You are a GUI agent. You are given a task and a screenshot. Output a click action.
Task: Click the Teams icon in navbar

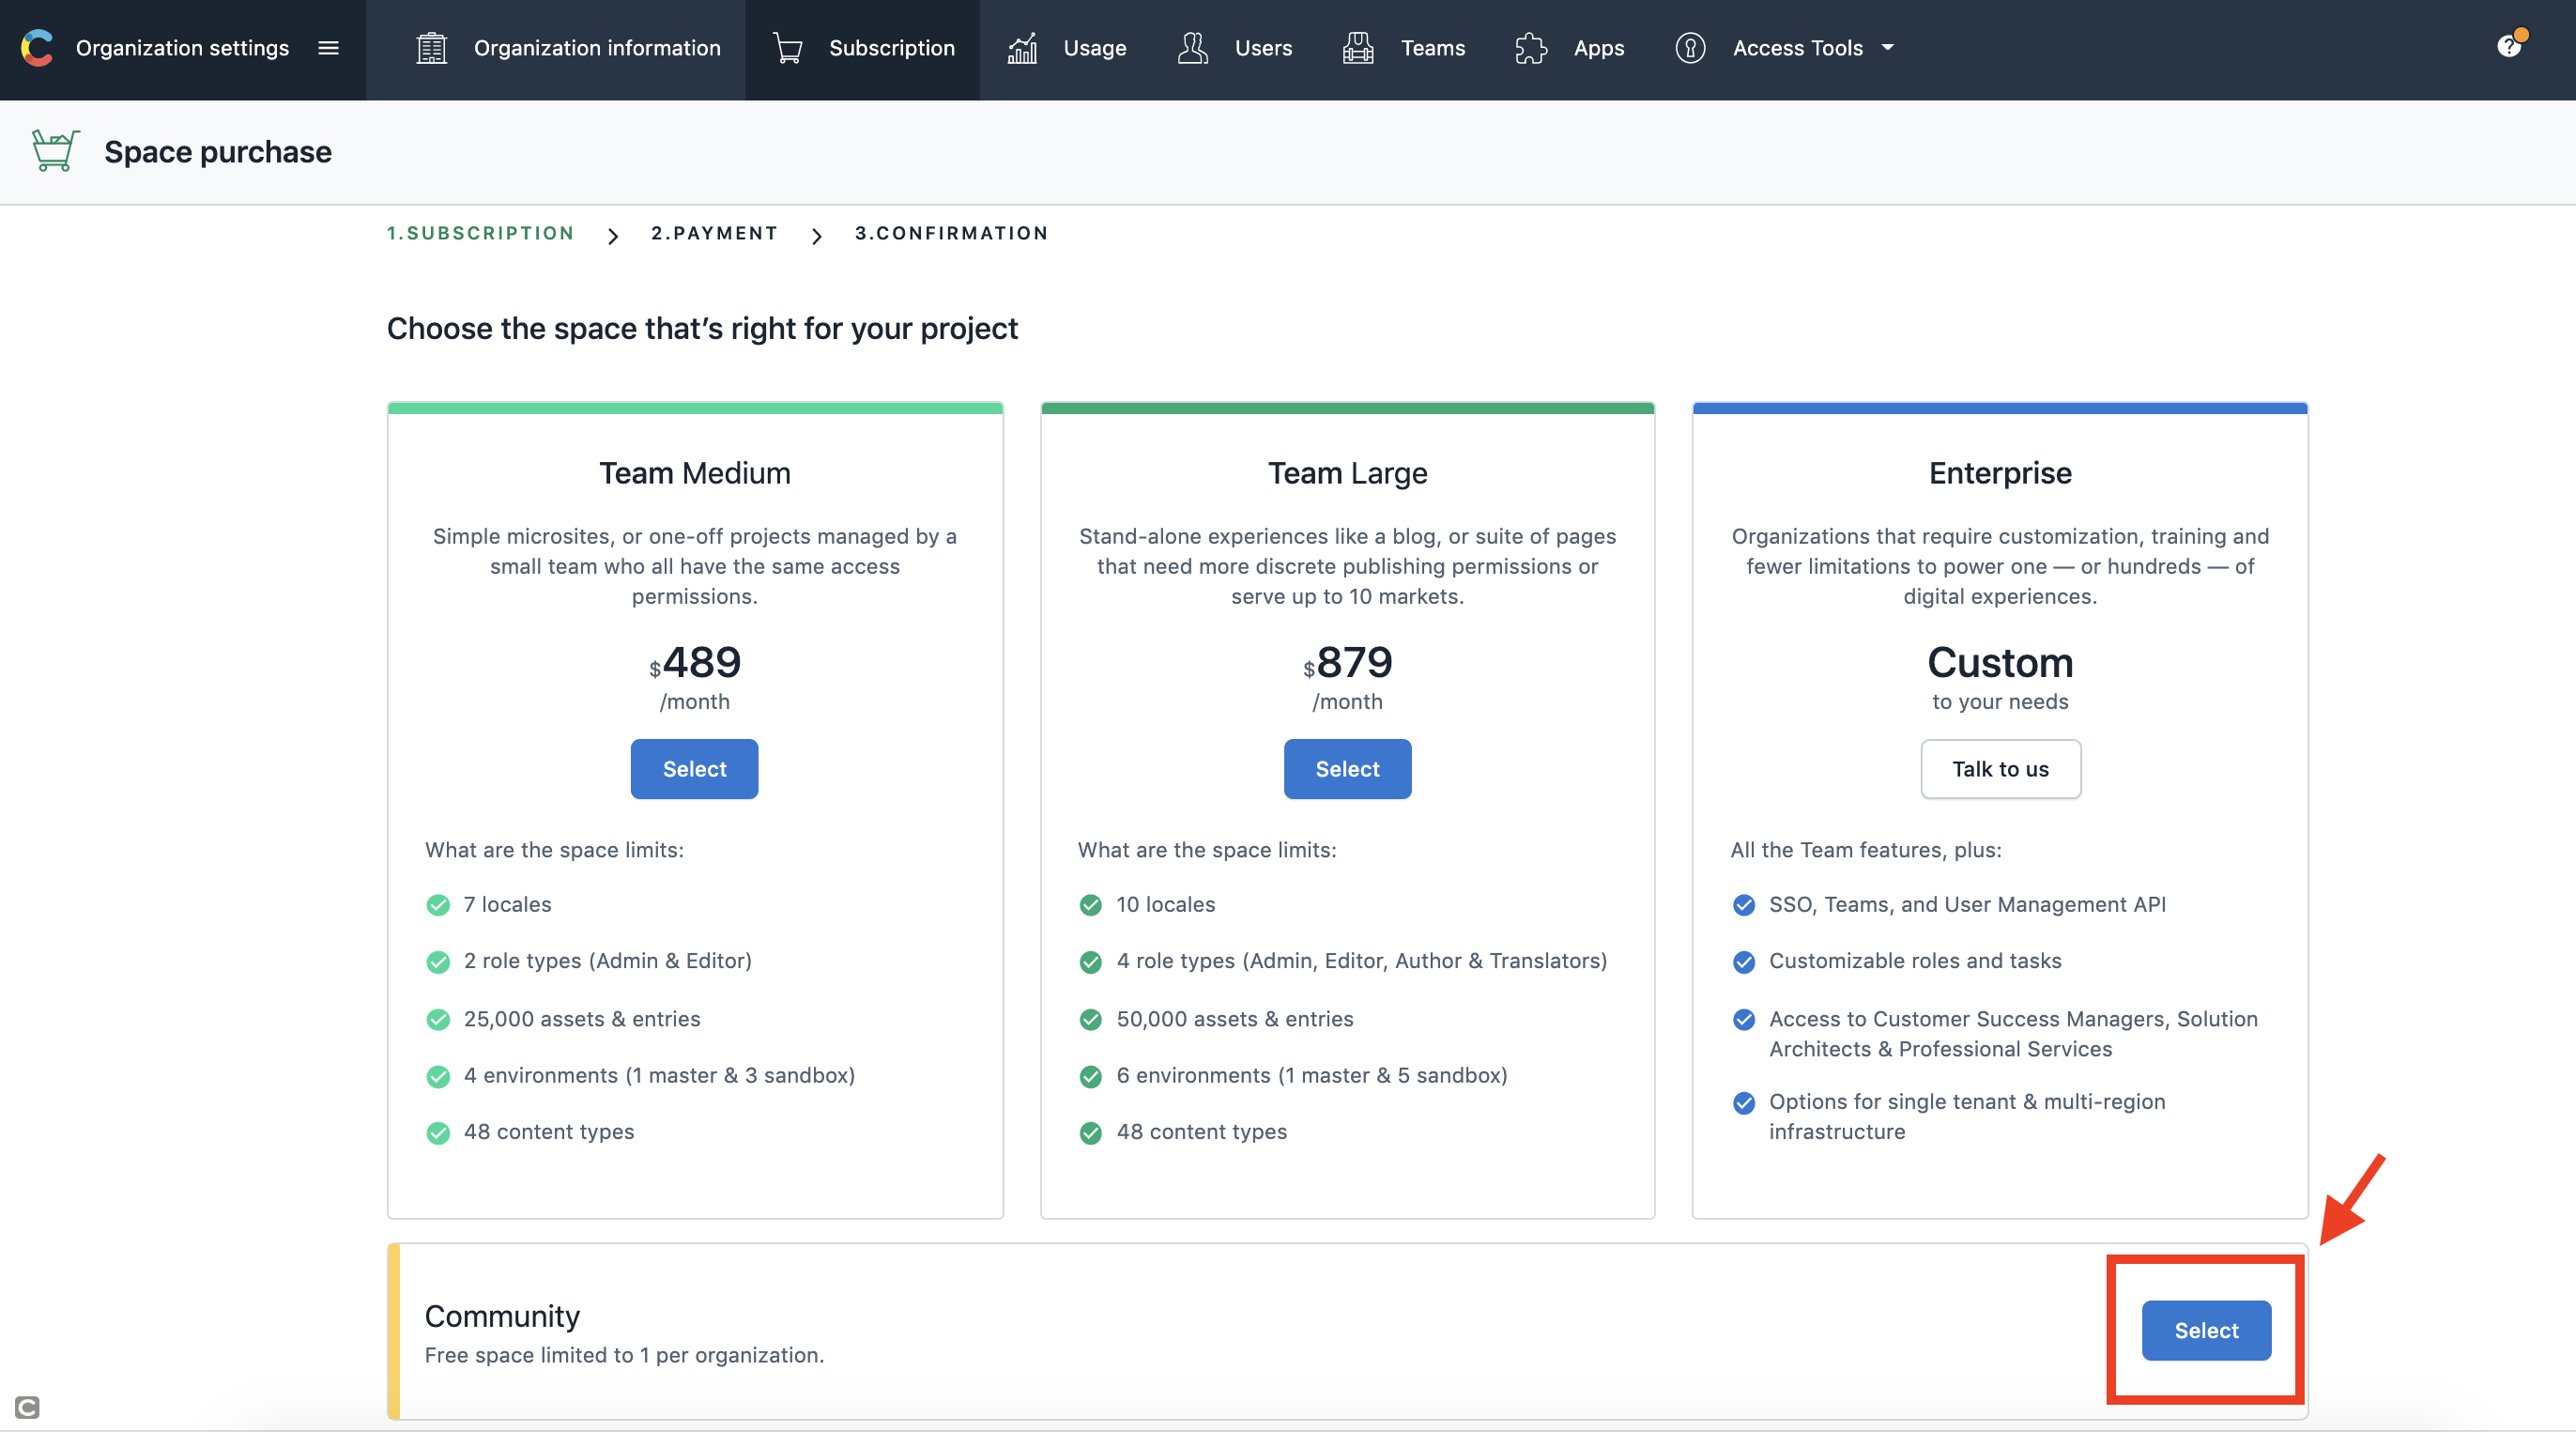(1358, 48)
